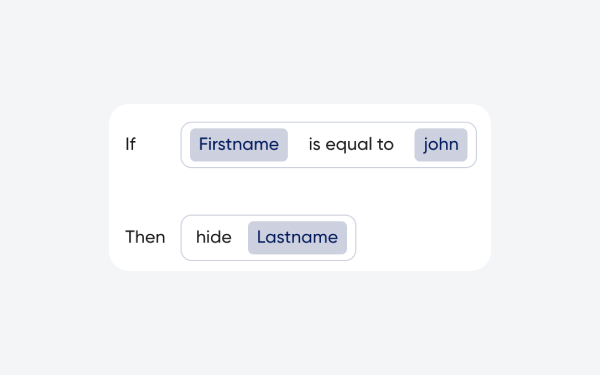Click gray background below the rule card

click(300, 323)
